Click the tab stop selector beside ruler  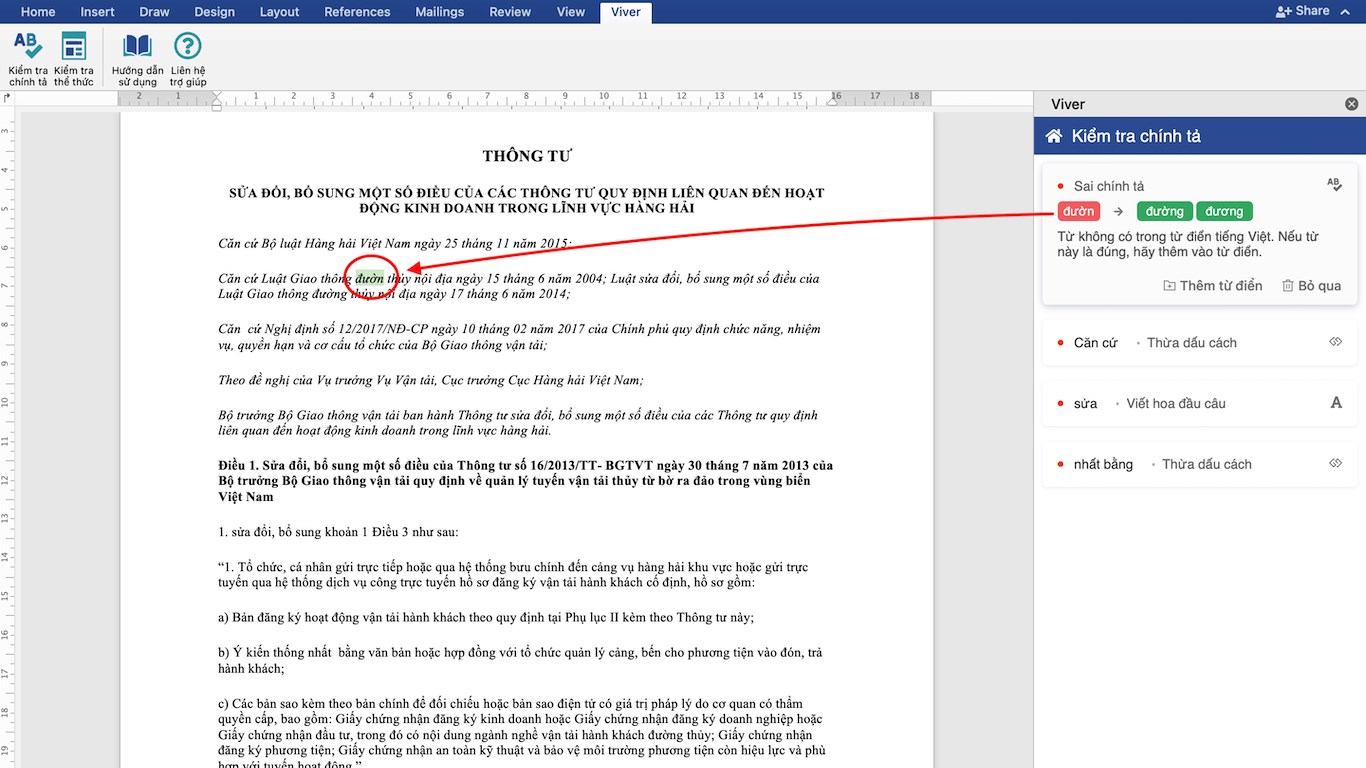(8, 98)
